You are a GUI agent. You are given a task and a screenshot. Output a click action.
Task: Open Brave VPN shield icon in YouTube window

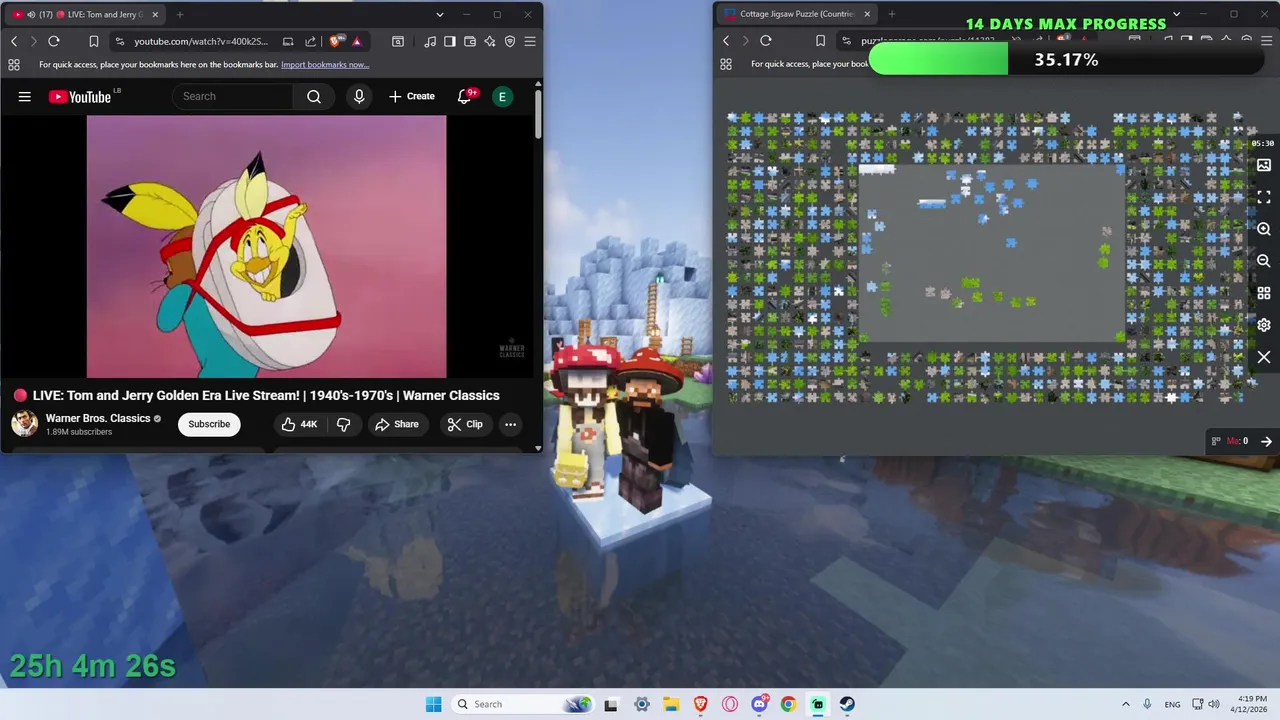(x=510, y=41)
